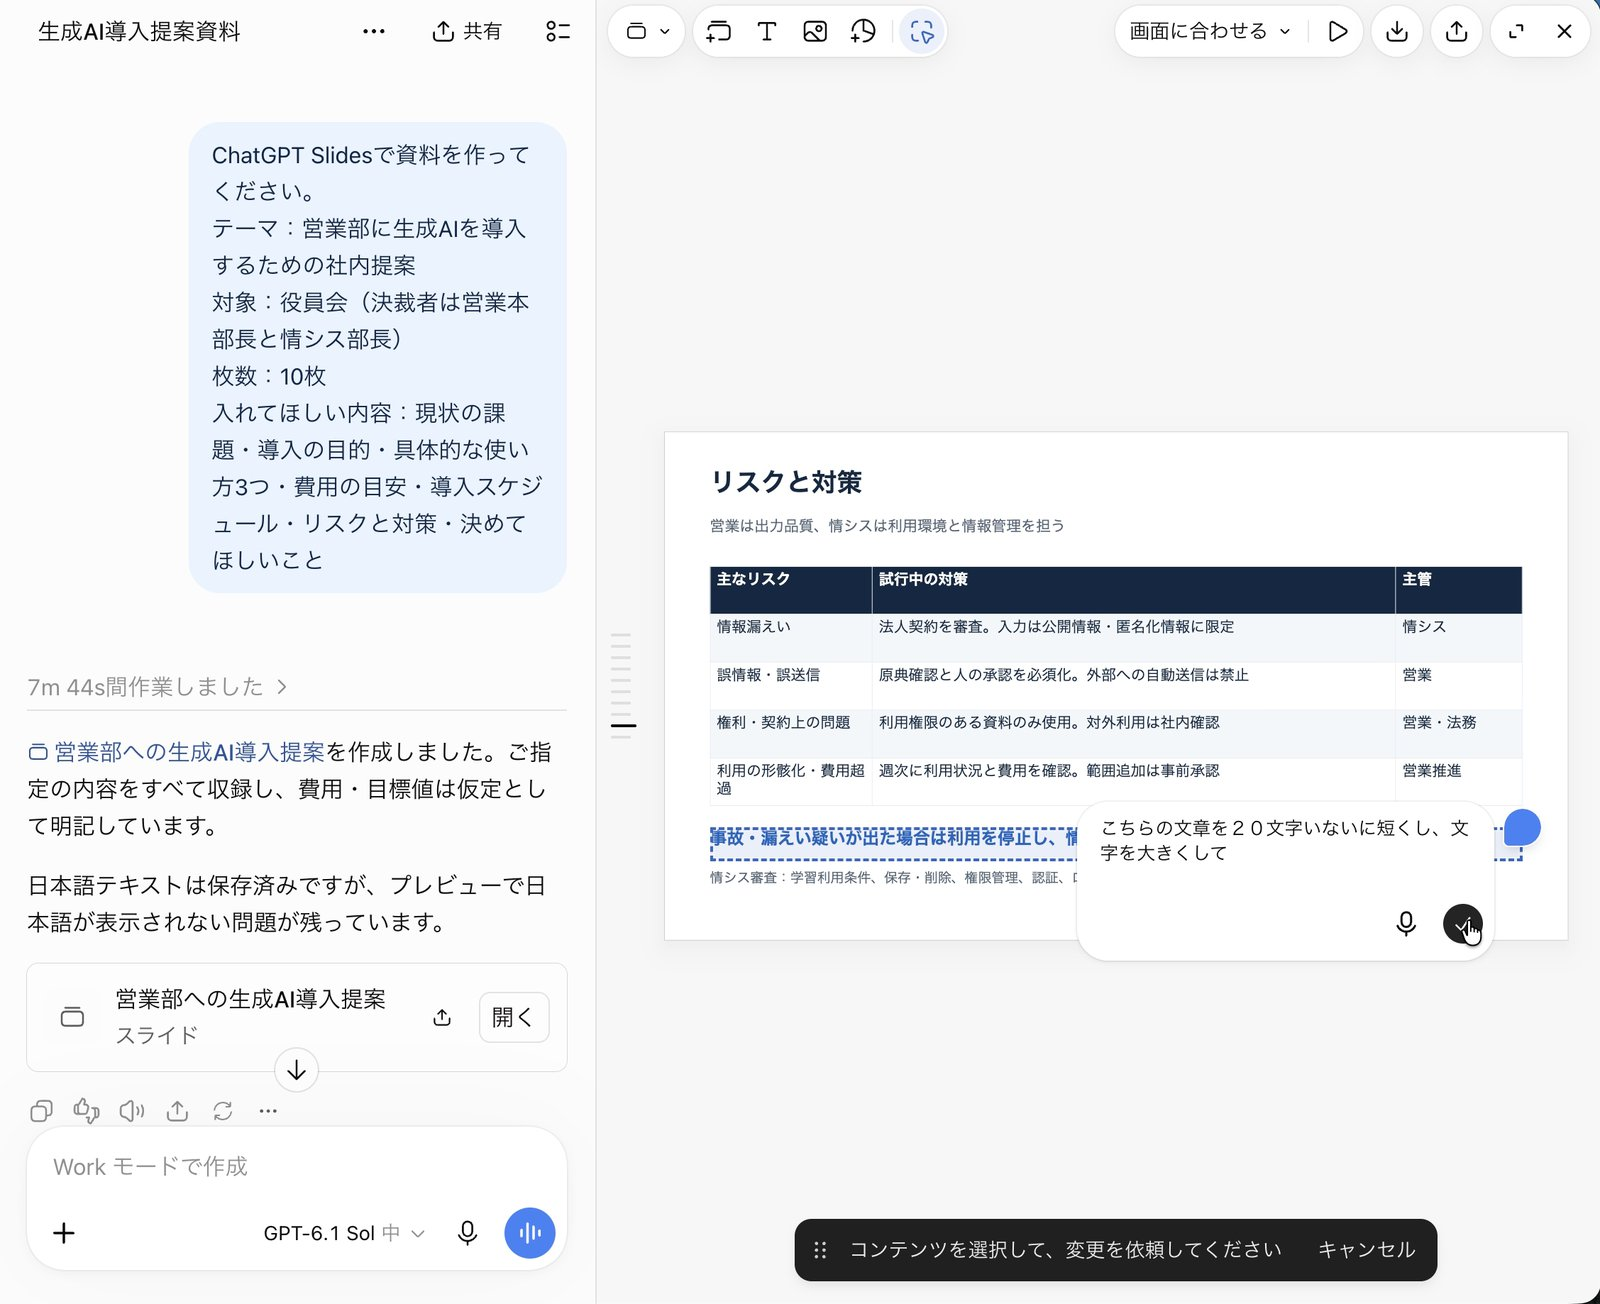
Task: Click キャンセル in the bottom bar
Action: [x=1366, y=1249]
